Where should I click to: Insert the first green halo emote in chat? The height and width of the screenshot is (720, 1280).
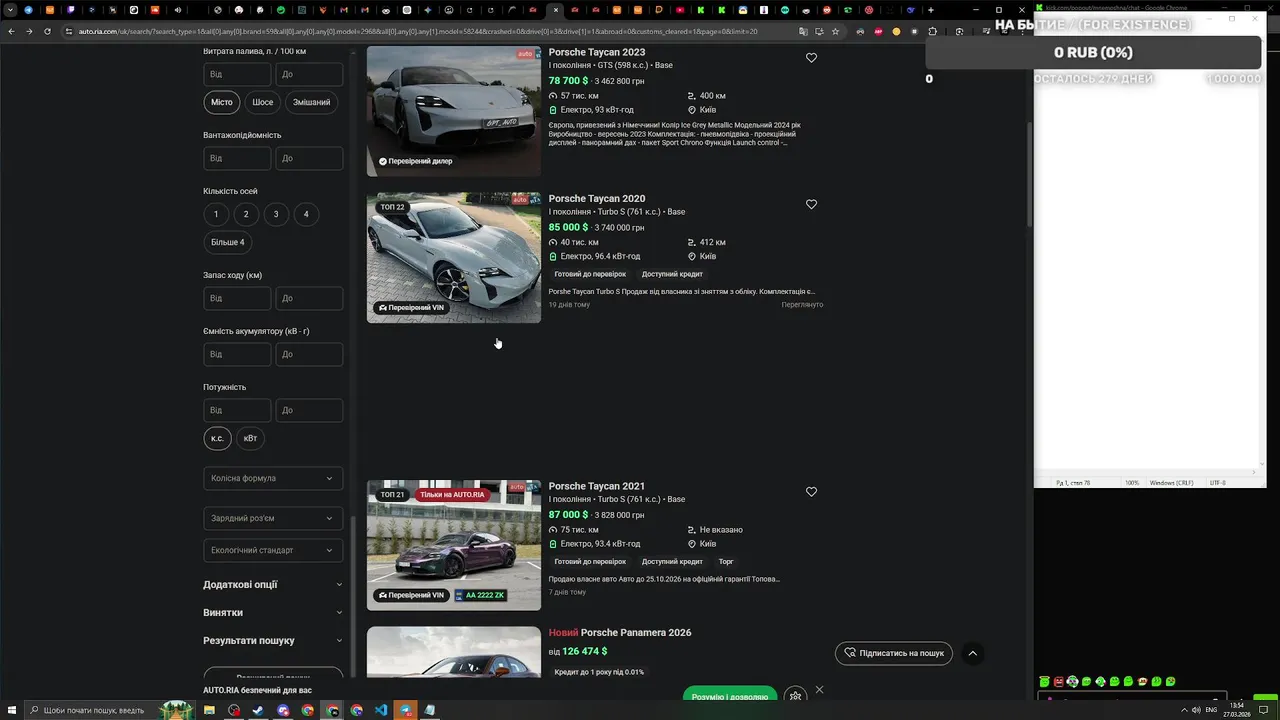pyautogui.click(x=1044, y=682)
